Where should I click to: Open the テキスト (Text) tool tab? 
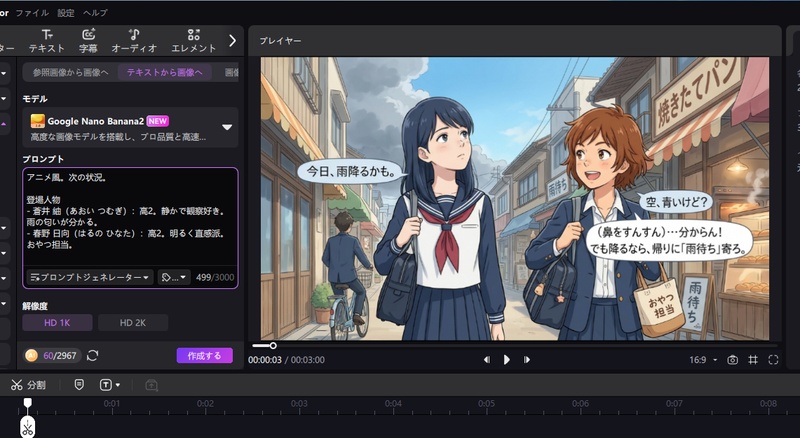(x=47, y=41)
